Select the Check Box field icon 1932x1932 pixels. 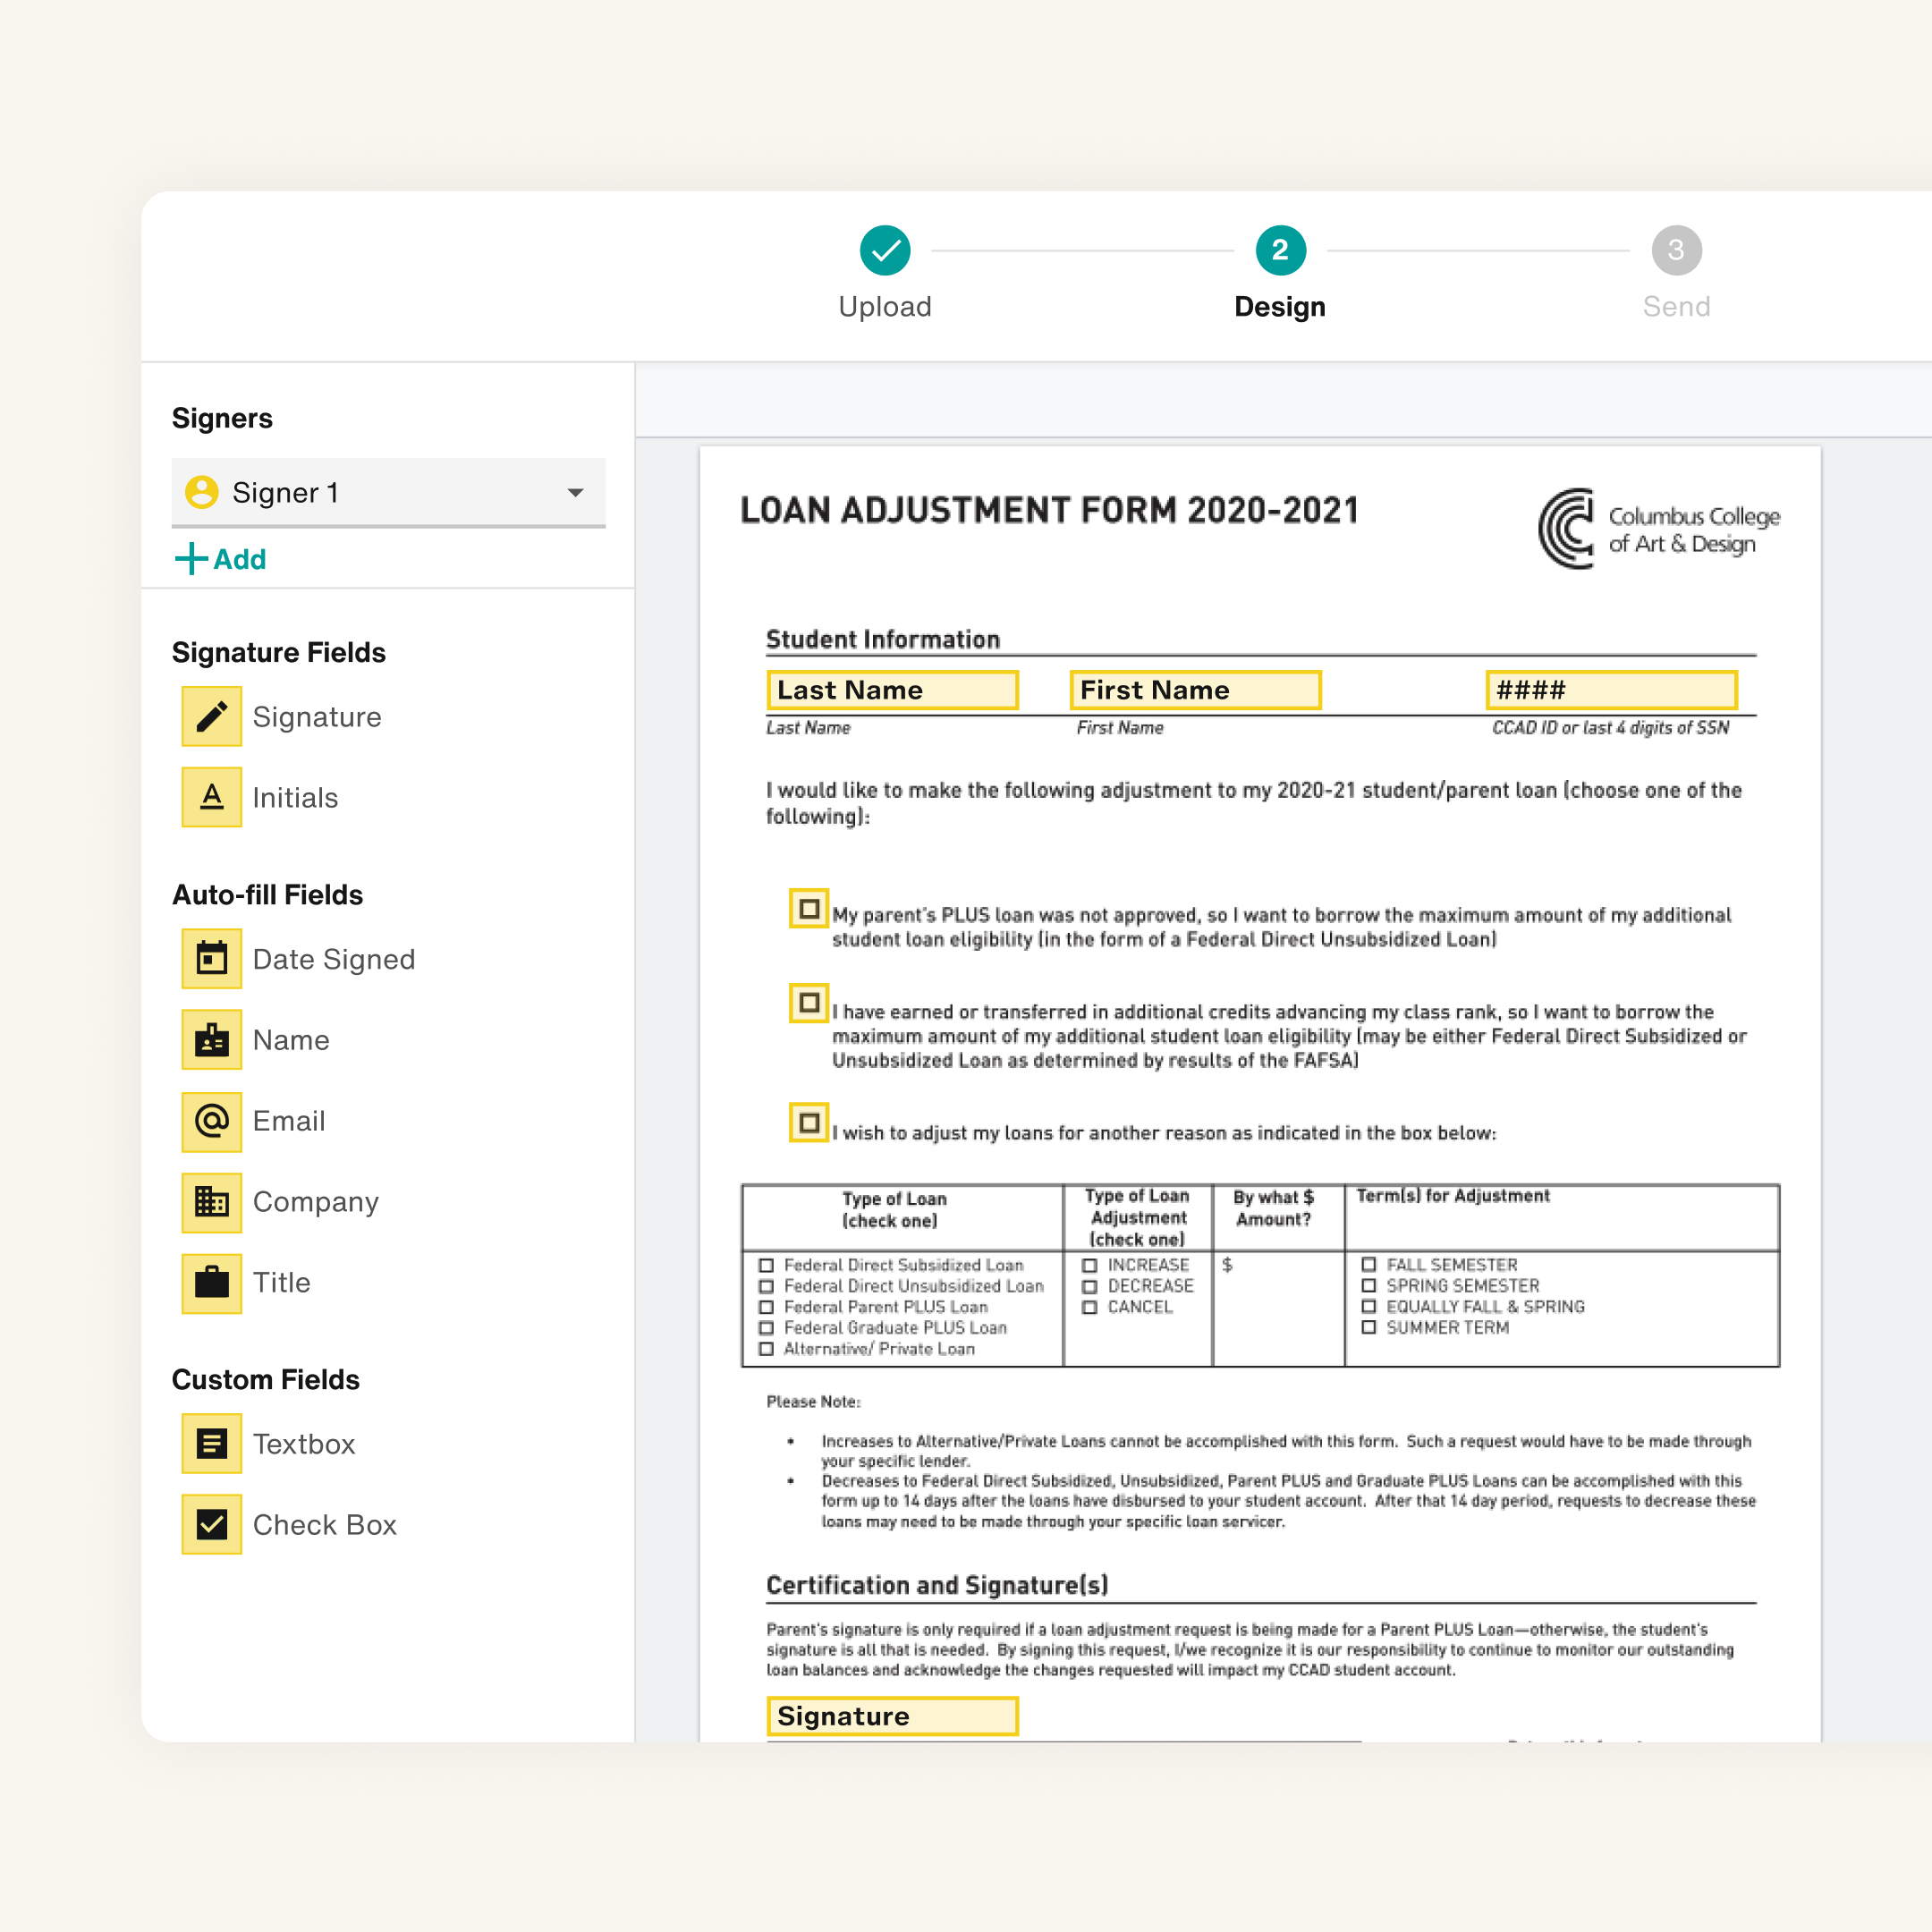coord(211,1524)
